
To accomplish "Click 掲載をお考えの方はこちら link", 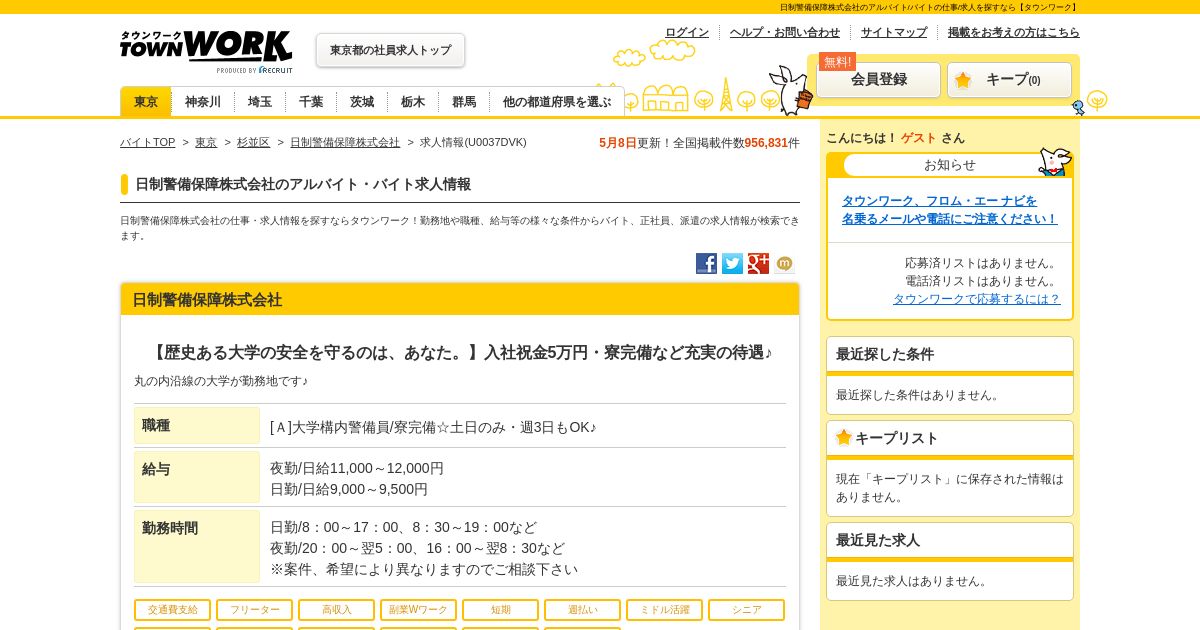I will (1014, 32).
